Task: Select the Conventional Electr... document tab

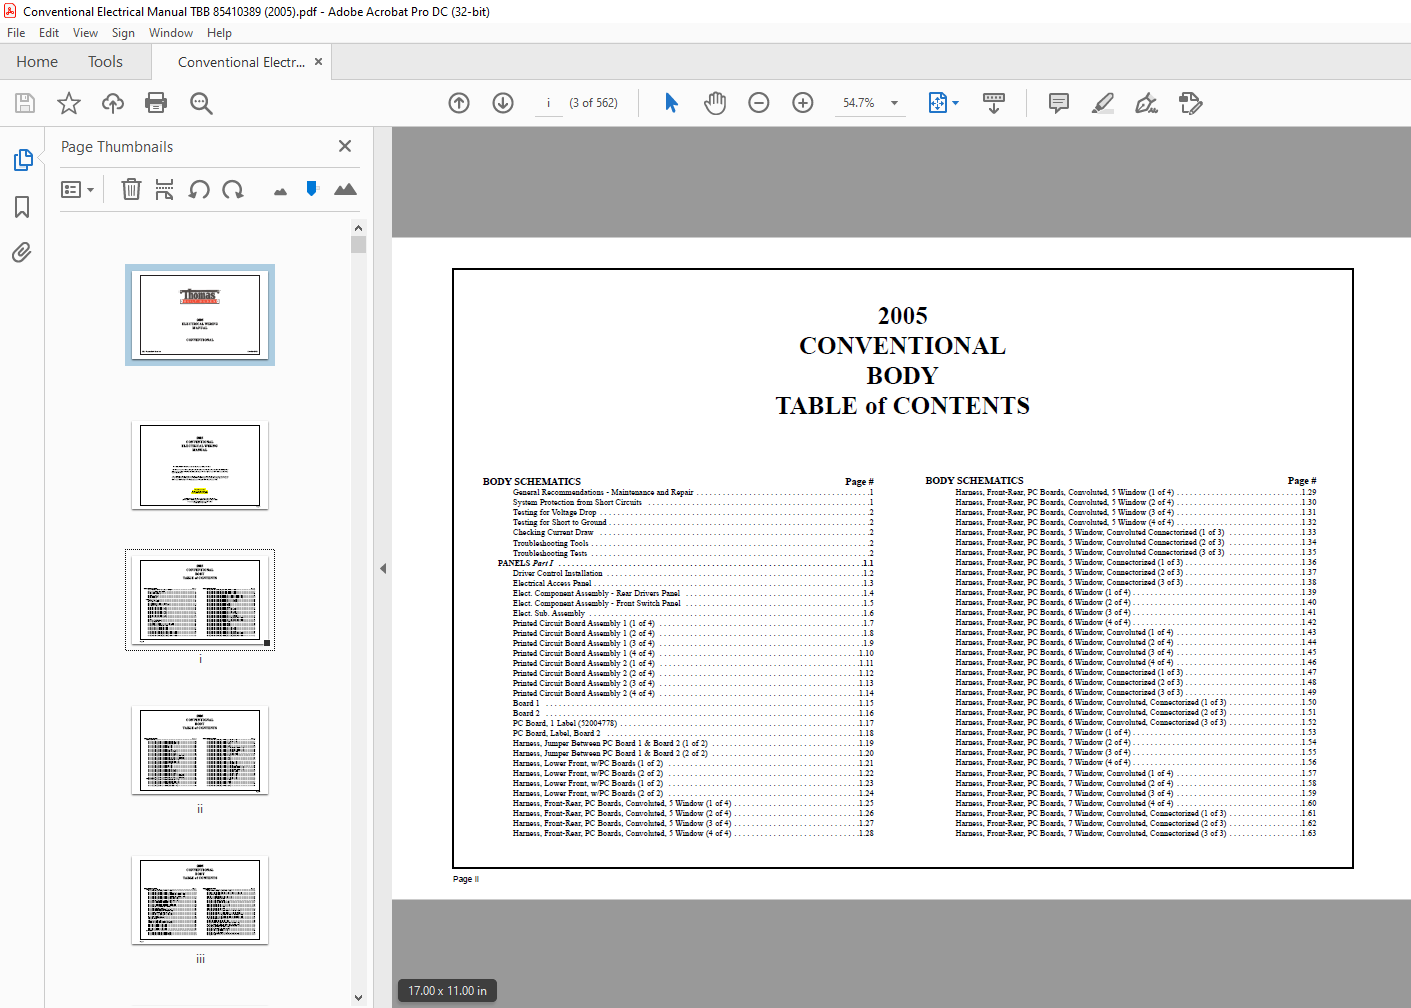Action: (241, 62)
